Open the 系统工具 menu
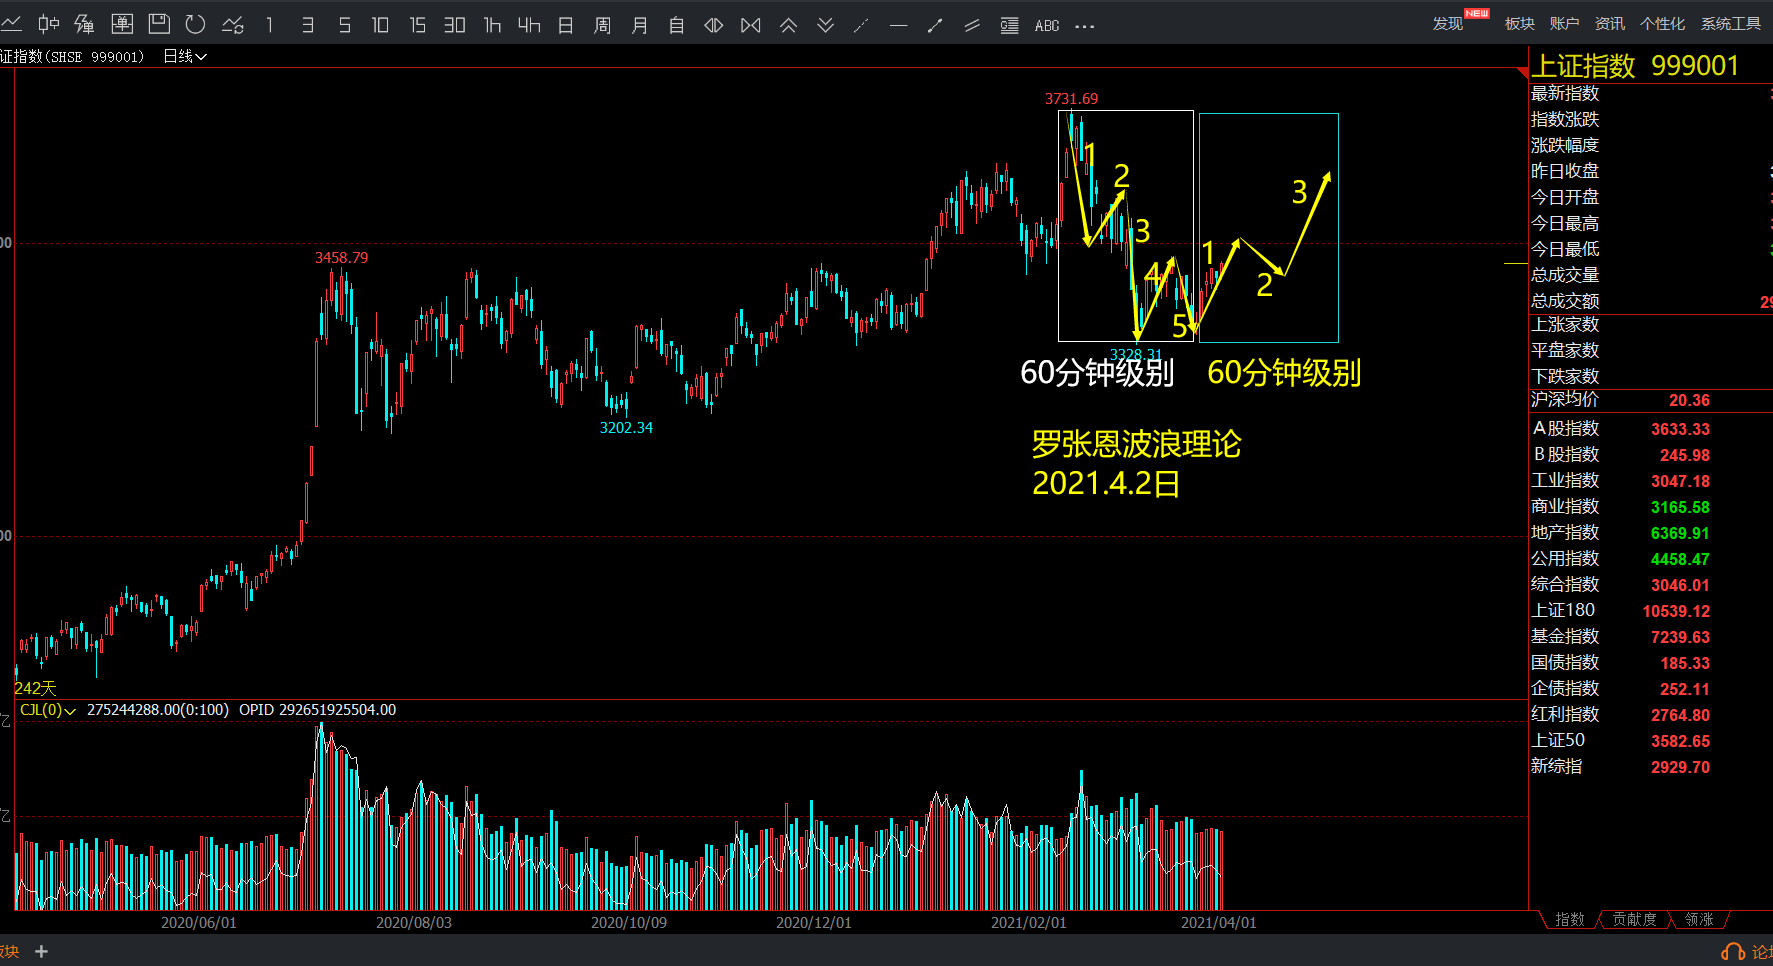1773x966 pixels. point(1731,24)
